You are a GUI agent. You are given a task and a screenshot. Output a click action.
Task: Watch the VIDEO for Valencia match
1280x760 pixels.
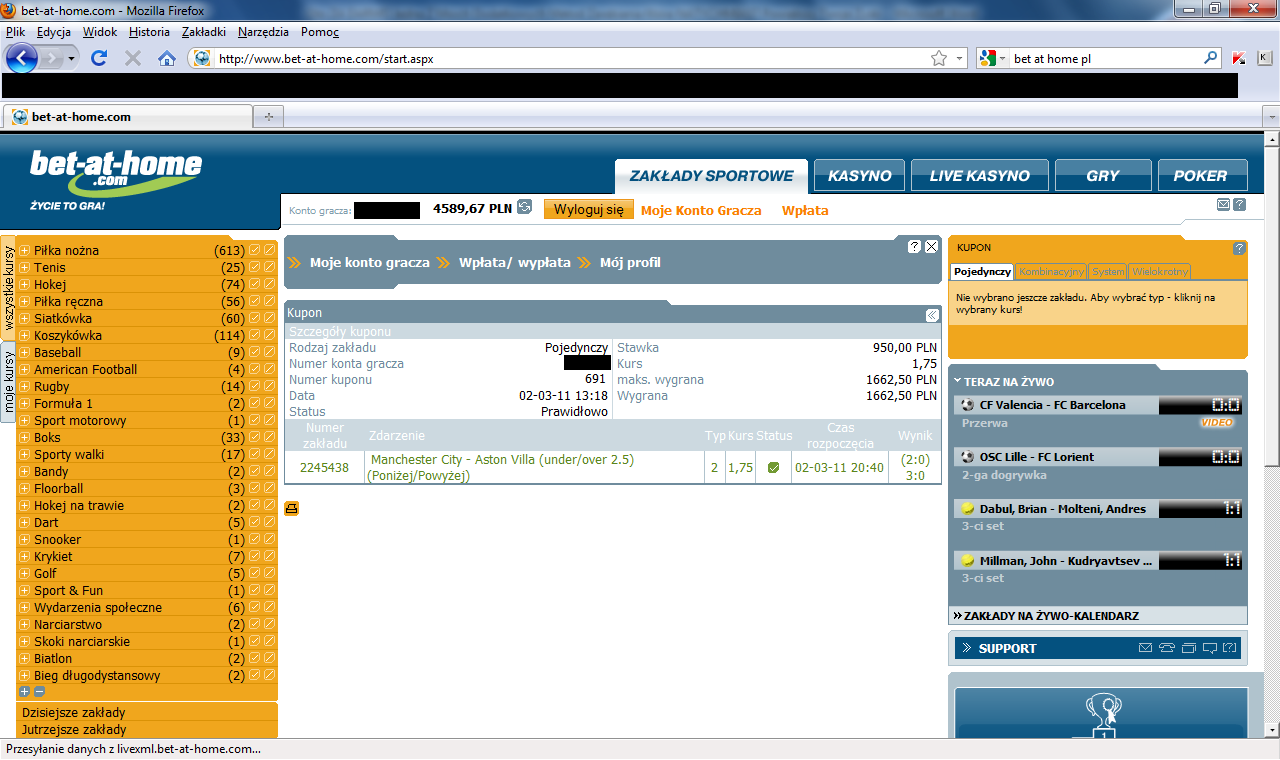[1217, 423]
